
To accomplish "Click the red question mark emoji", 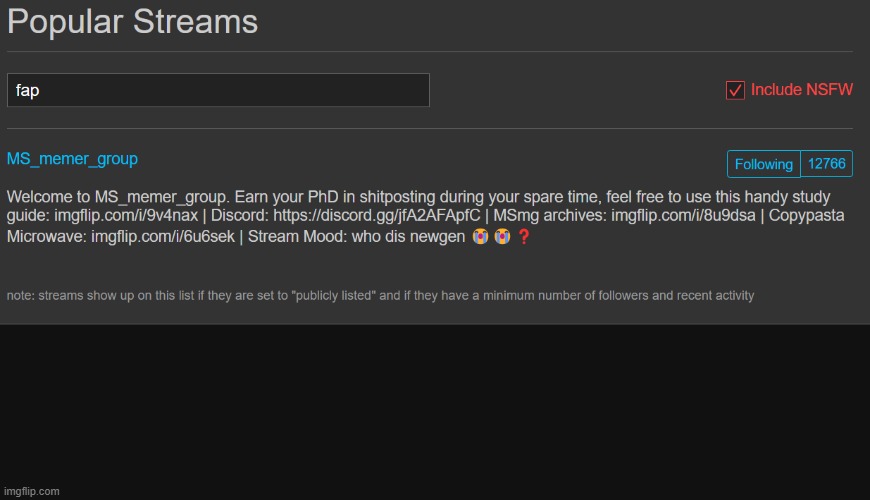I will coord(523,237).
